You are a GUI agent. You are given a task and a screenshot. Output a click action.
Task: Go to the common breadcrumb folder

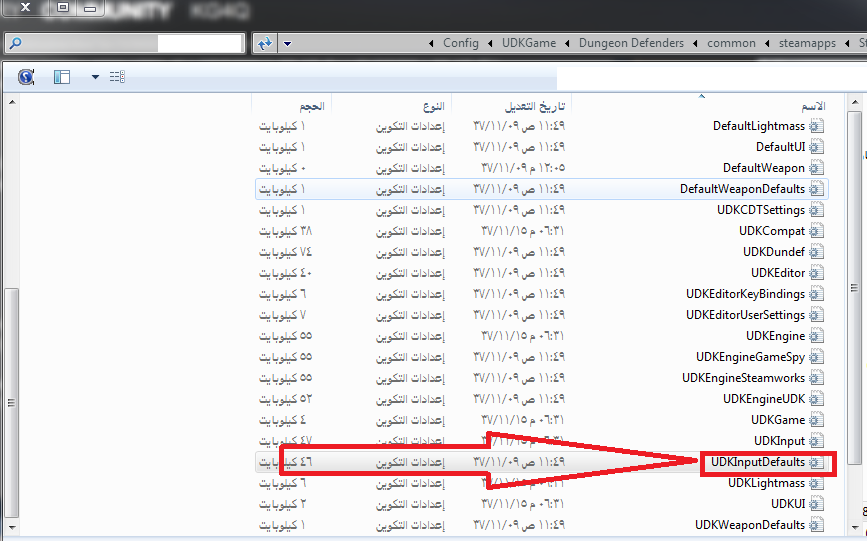tap(731, 43)
